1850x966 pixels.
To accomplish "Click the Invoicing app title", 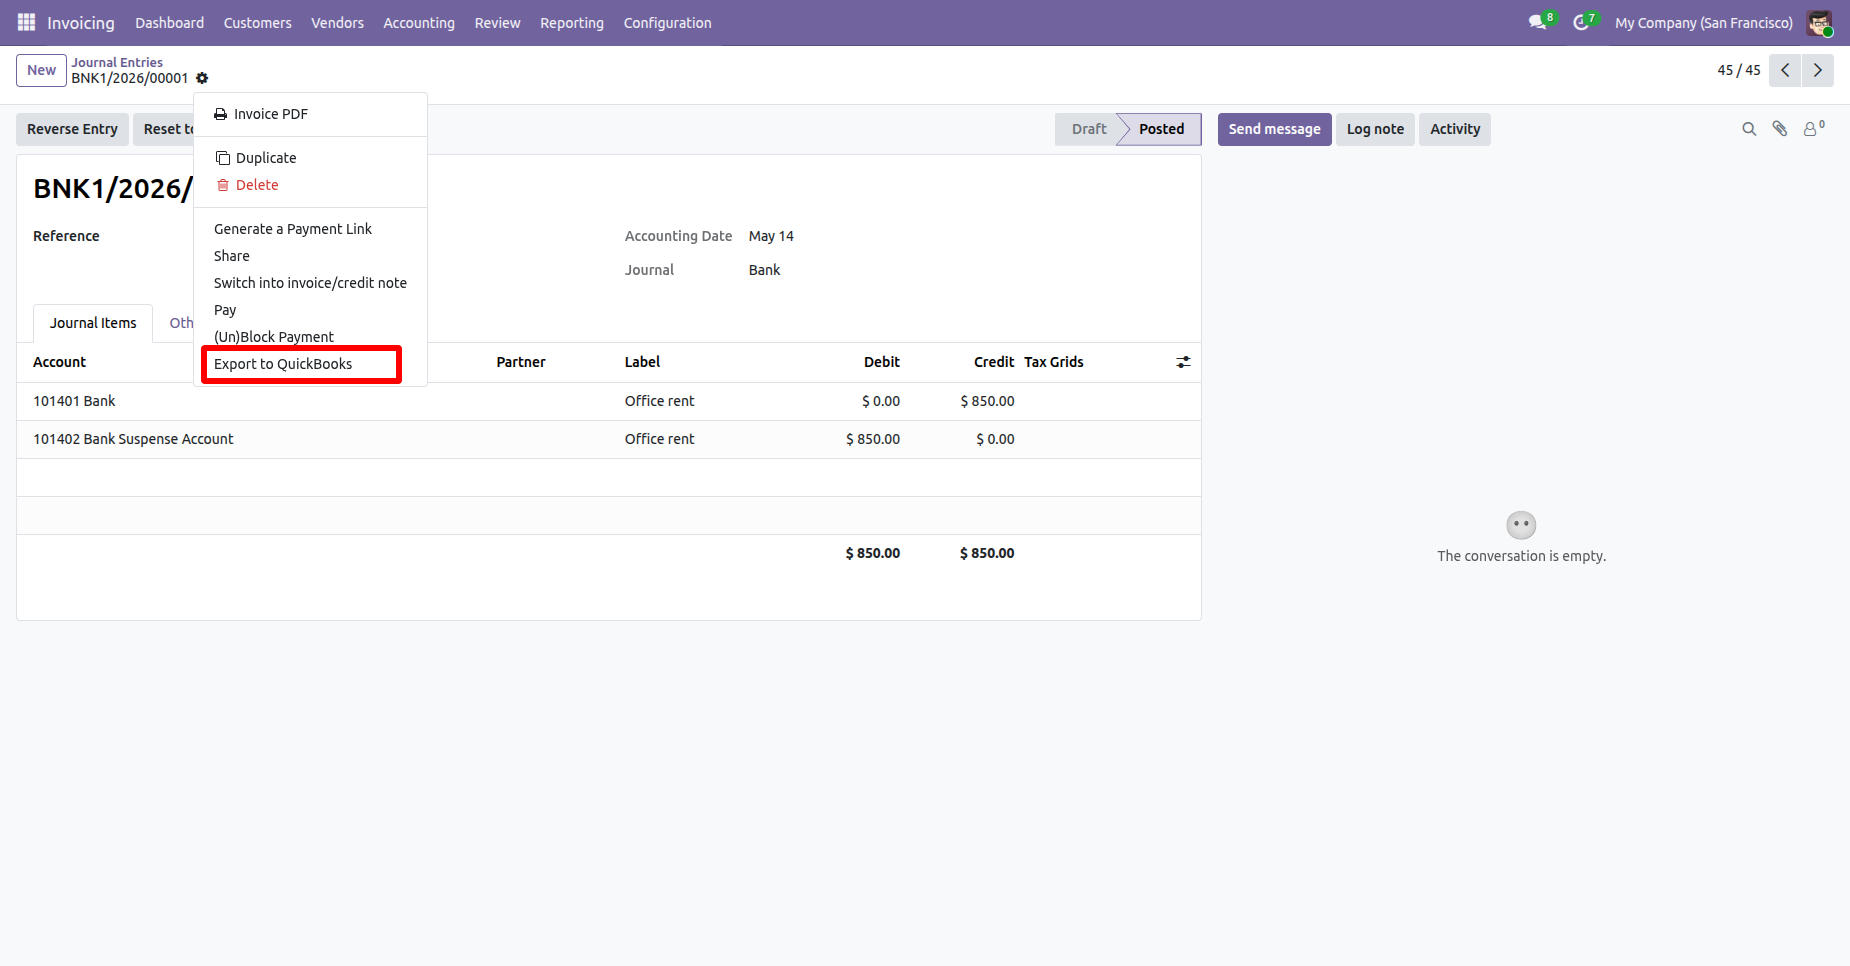I will point(81,22).
